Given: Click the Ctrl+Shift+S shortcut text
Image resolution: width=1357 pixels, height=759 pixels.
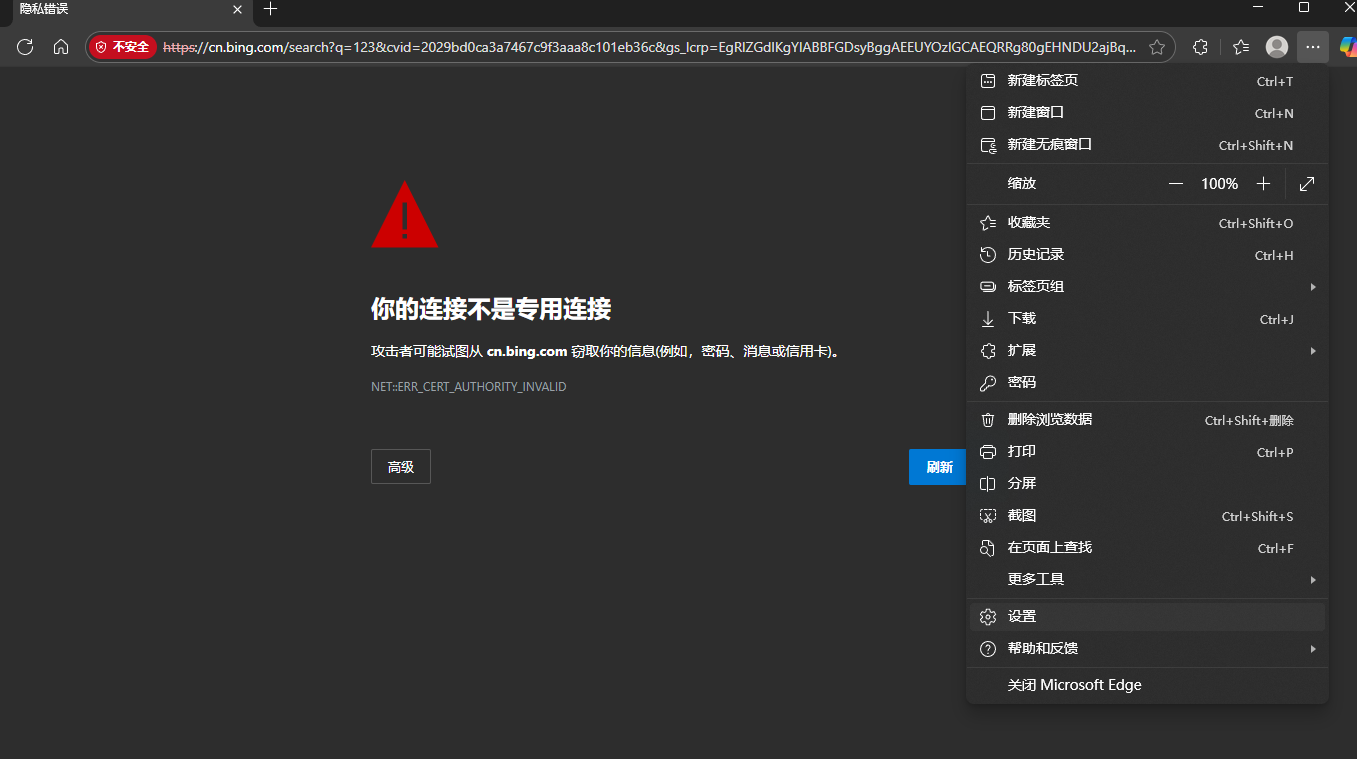Looking at the screenshot, I should [x=1258, y=517].
